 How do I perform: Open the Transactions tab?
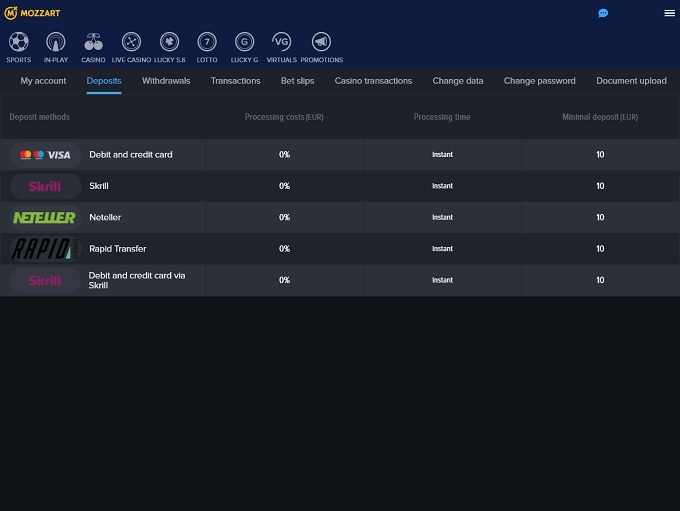tap(235, 81)
